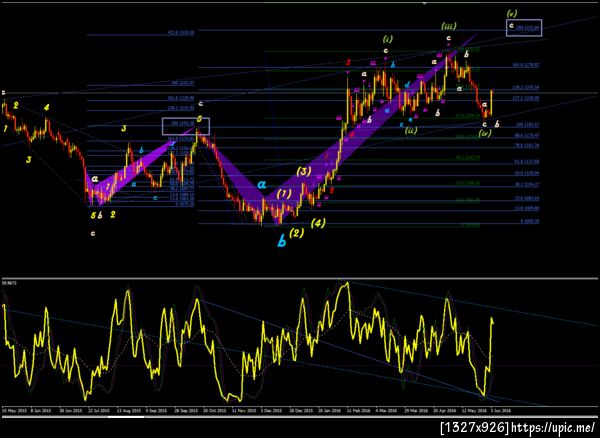Click the horizontal scrollbar thumb below the dates

point(126,417)
